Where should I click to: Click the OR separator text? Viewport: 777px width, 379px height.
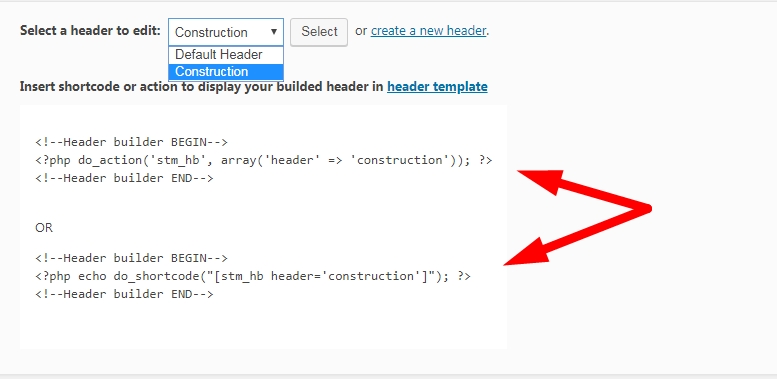click(x=44, y=228)
